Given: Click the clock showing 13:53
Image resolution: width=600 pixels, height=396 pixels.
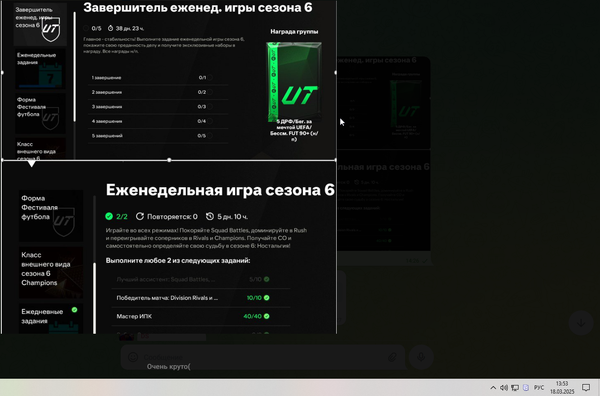Looking at the screenshot, I should (x=562, y=388).
